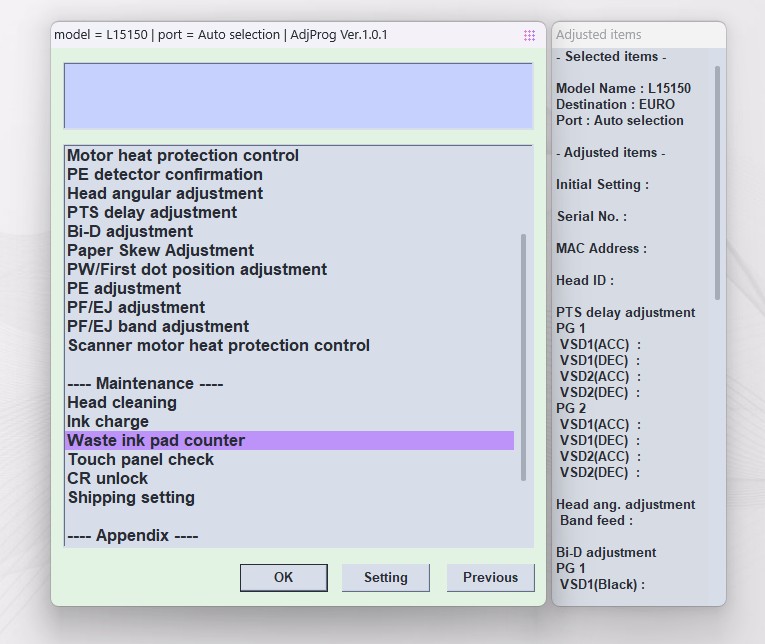The image size is (765, 644).
Task: Select Bi-D adjustment entry
Action: point(130,231)
